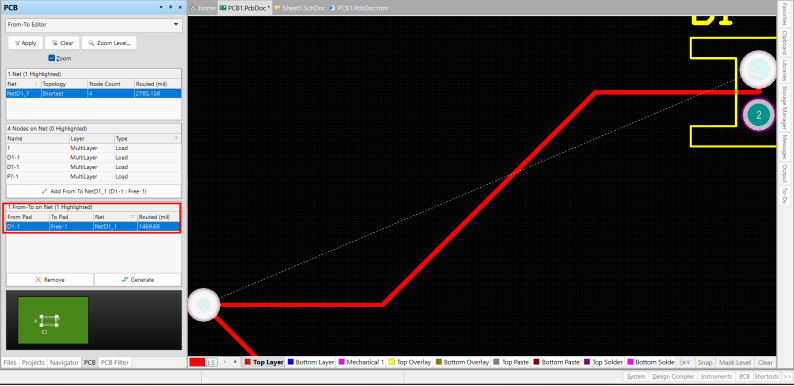Open the Projects panel tab
The height and width of the screenshot is (386, 794).
pyautogui.click(x=33, y=363)
